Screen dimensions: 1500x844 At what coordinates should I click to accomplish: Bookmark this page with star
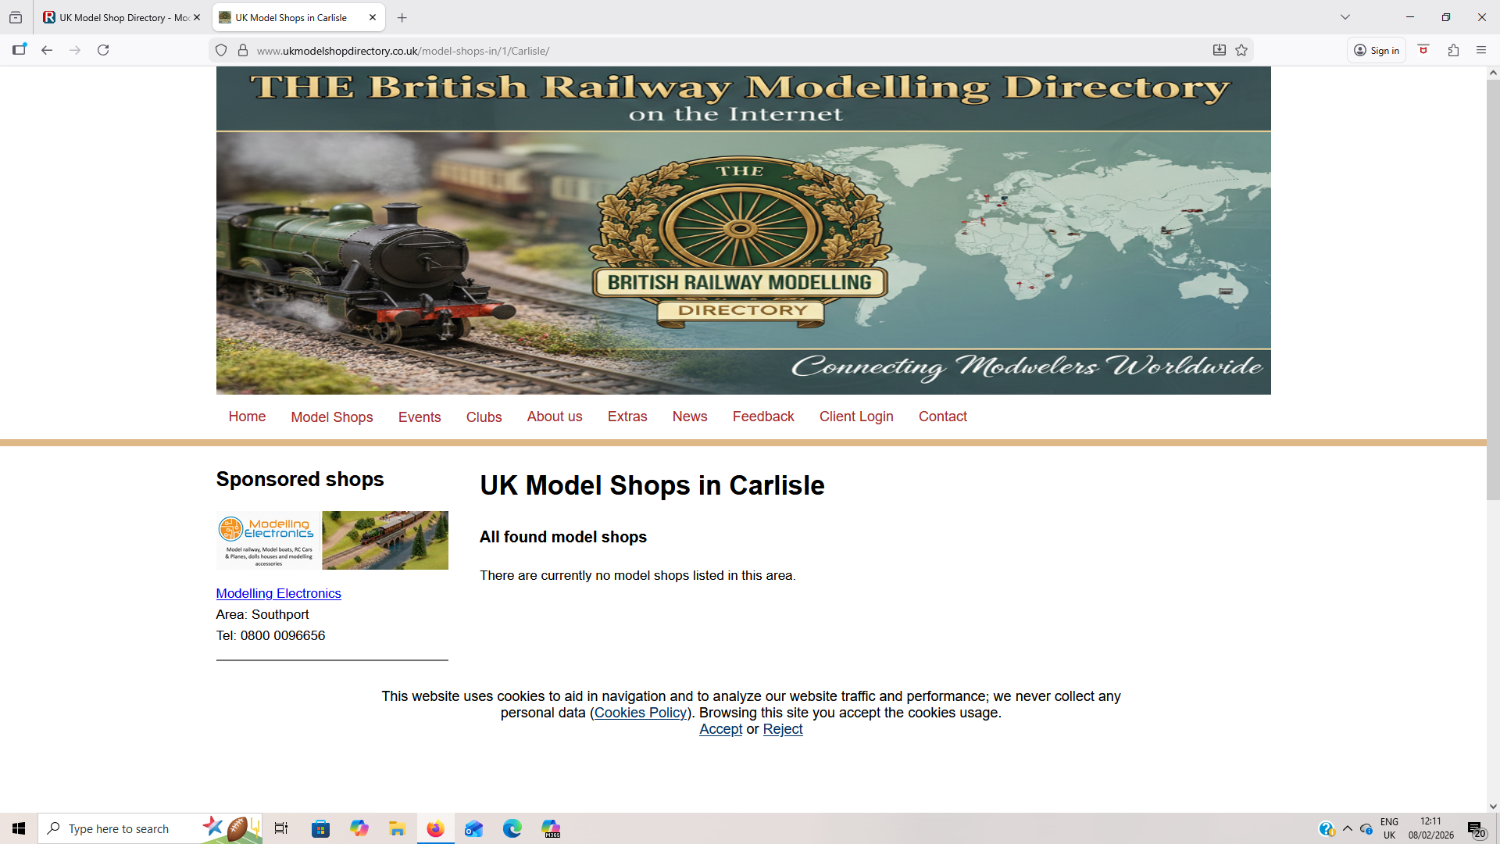(1241, 50)
